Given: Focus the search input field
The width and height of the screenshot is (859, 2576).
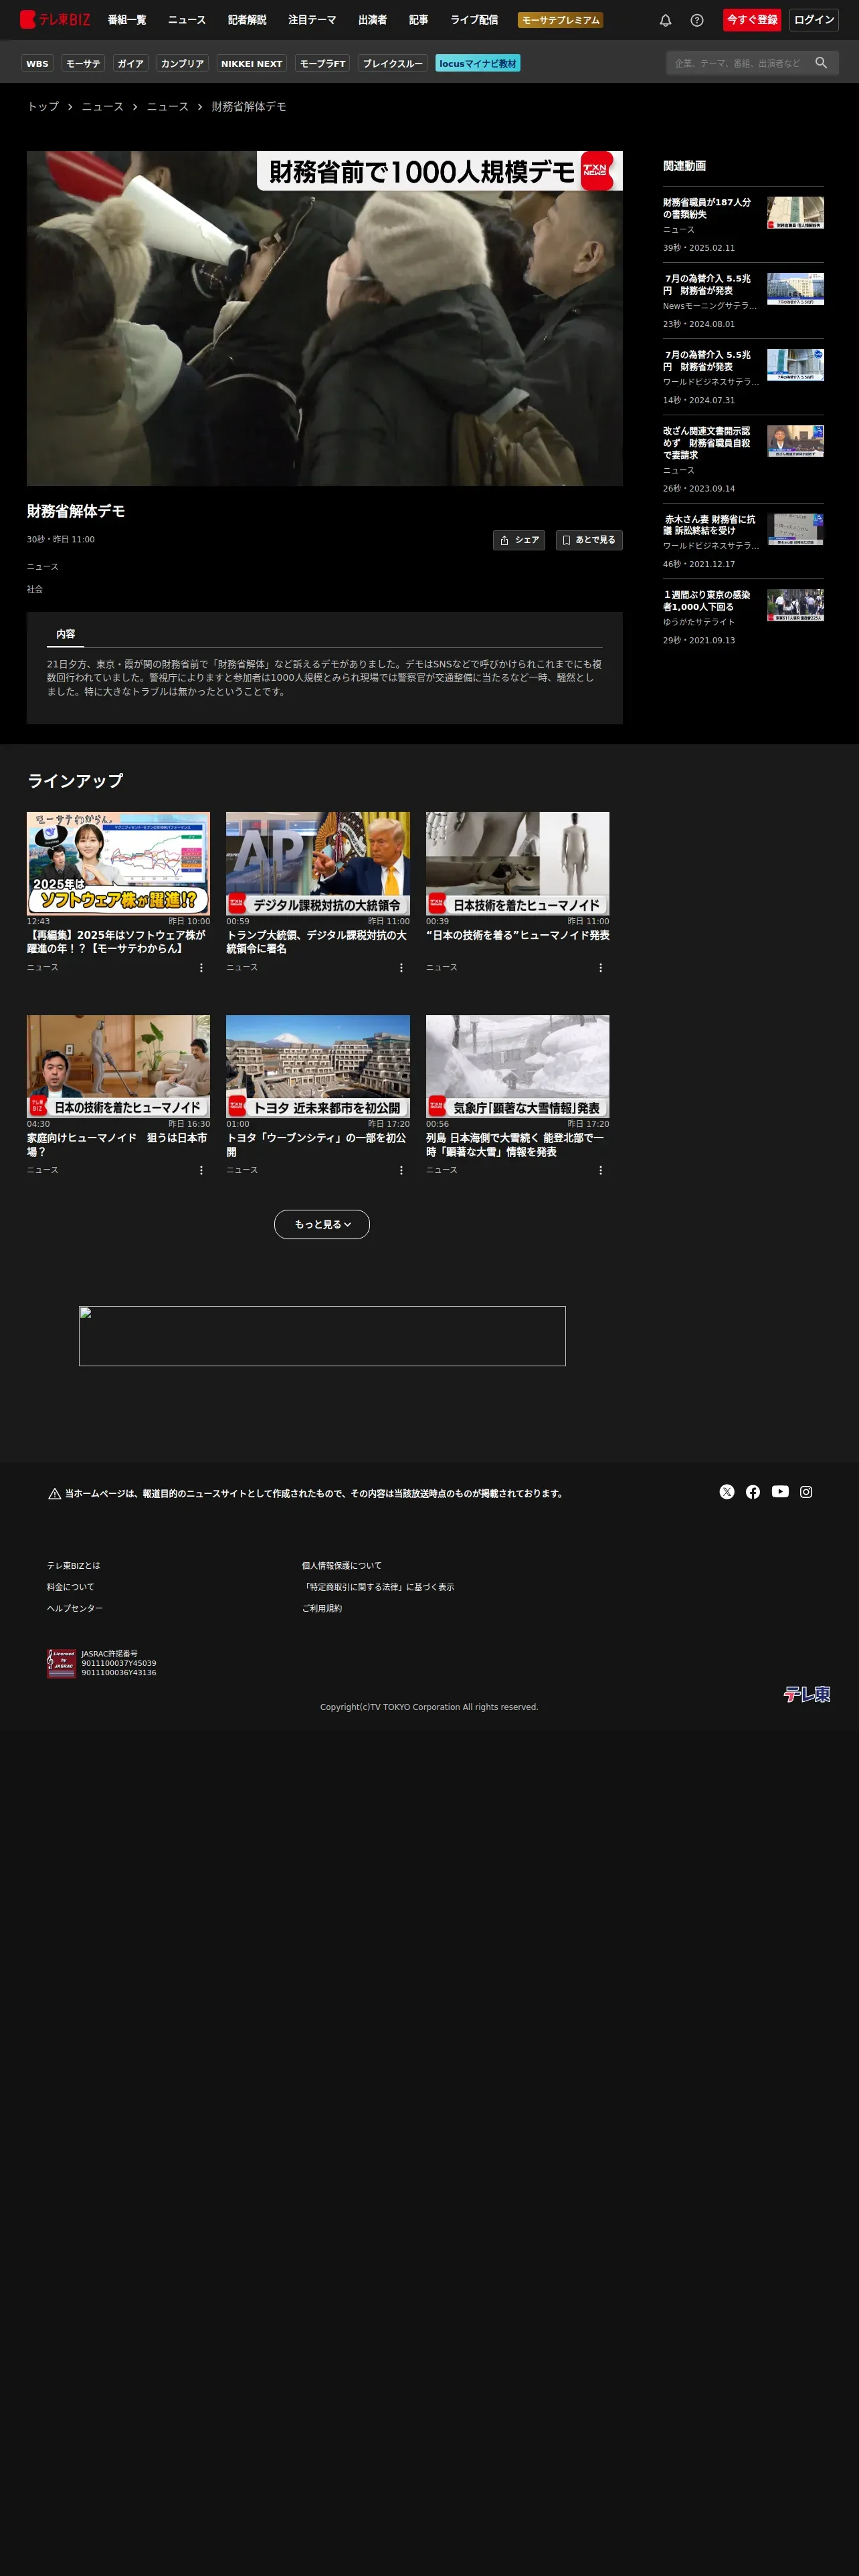Looking at the screenshot, I should pos(738,63).
